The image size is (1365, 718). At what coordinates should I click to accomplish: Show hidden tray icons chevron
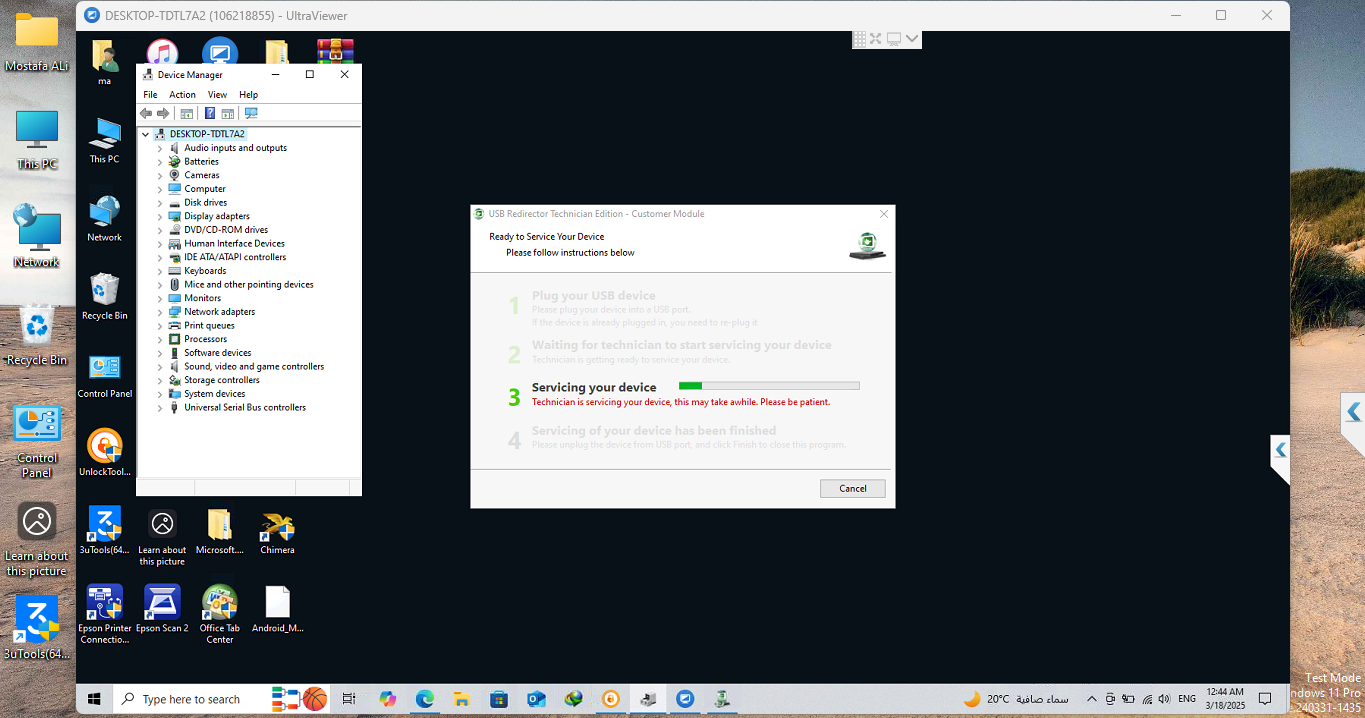pyautogui.click(x=1091, y=699)
